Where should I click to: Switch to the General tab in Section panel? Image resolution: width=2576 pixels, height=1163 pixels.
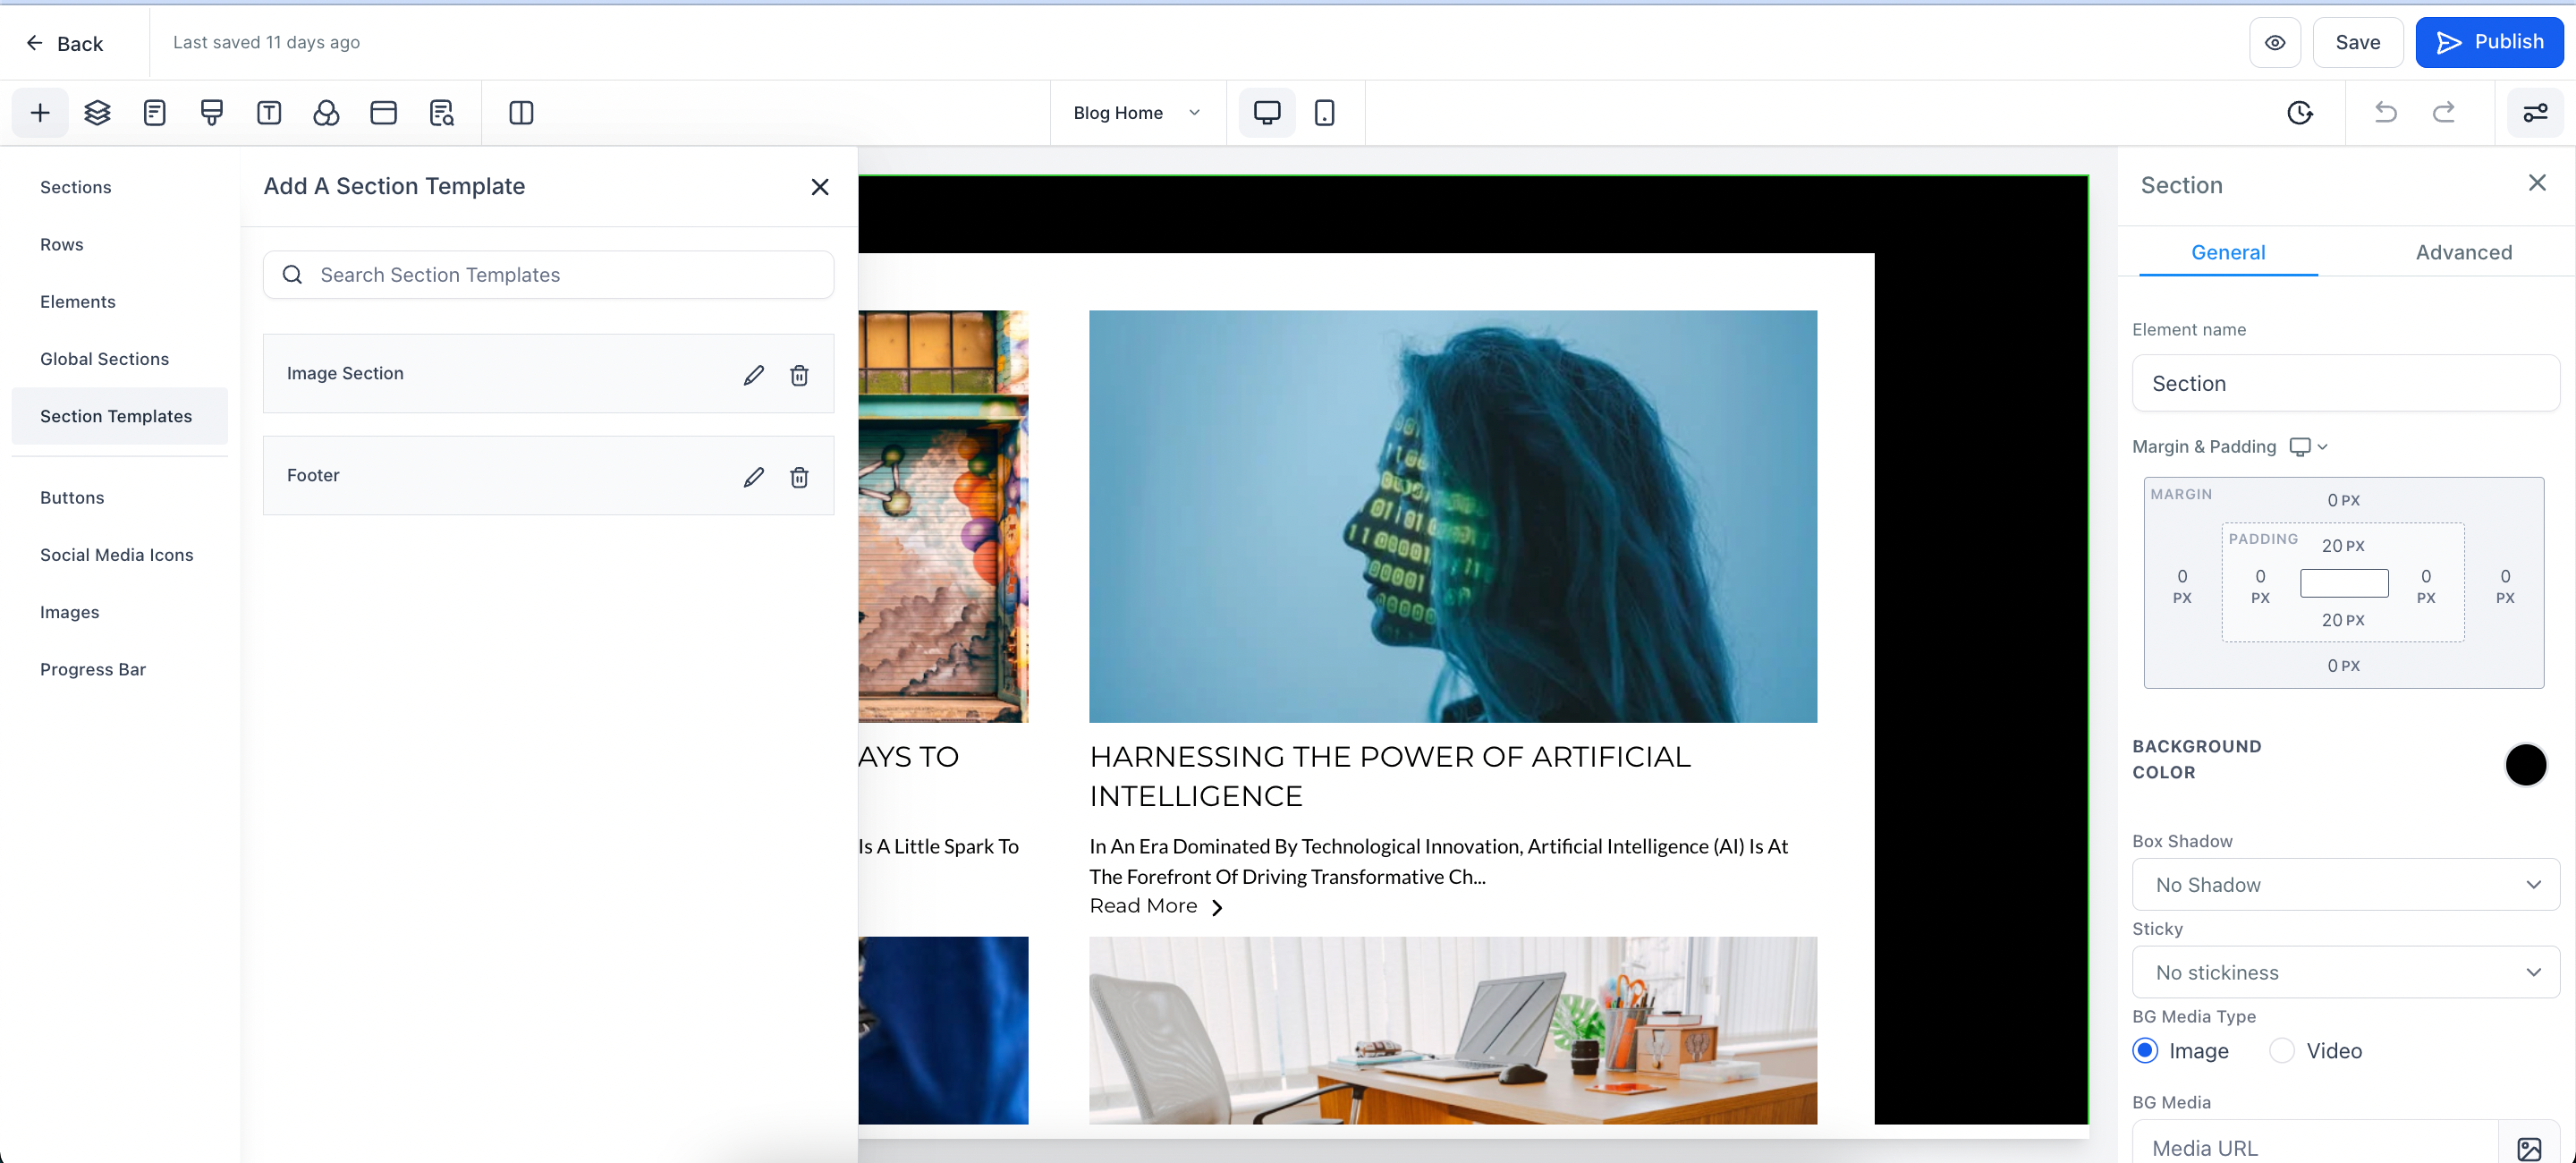tap(2229, 253)
